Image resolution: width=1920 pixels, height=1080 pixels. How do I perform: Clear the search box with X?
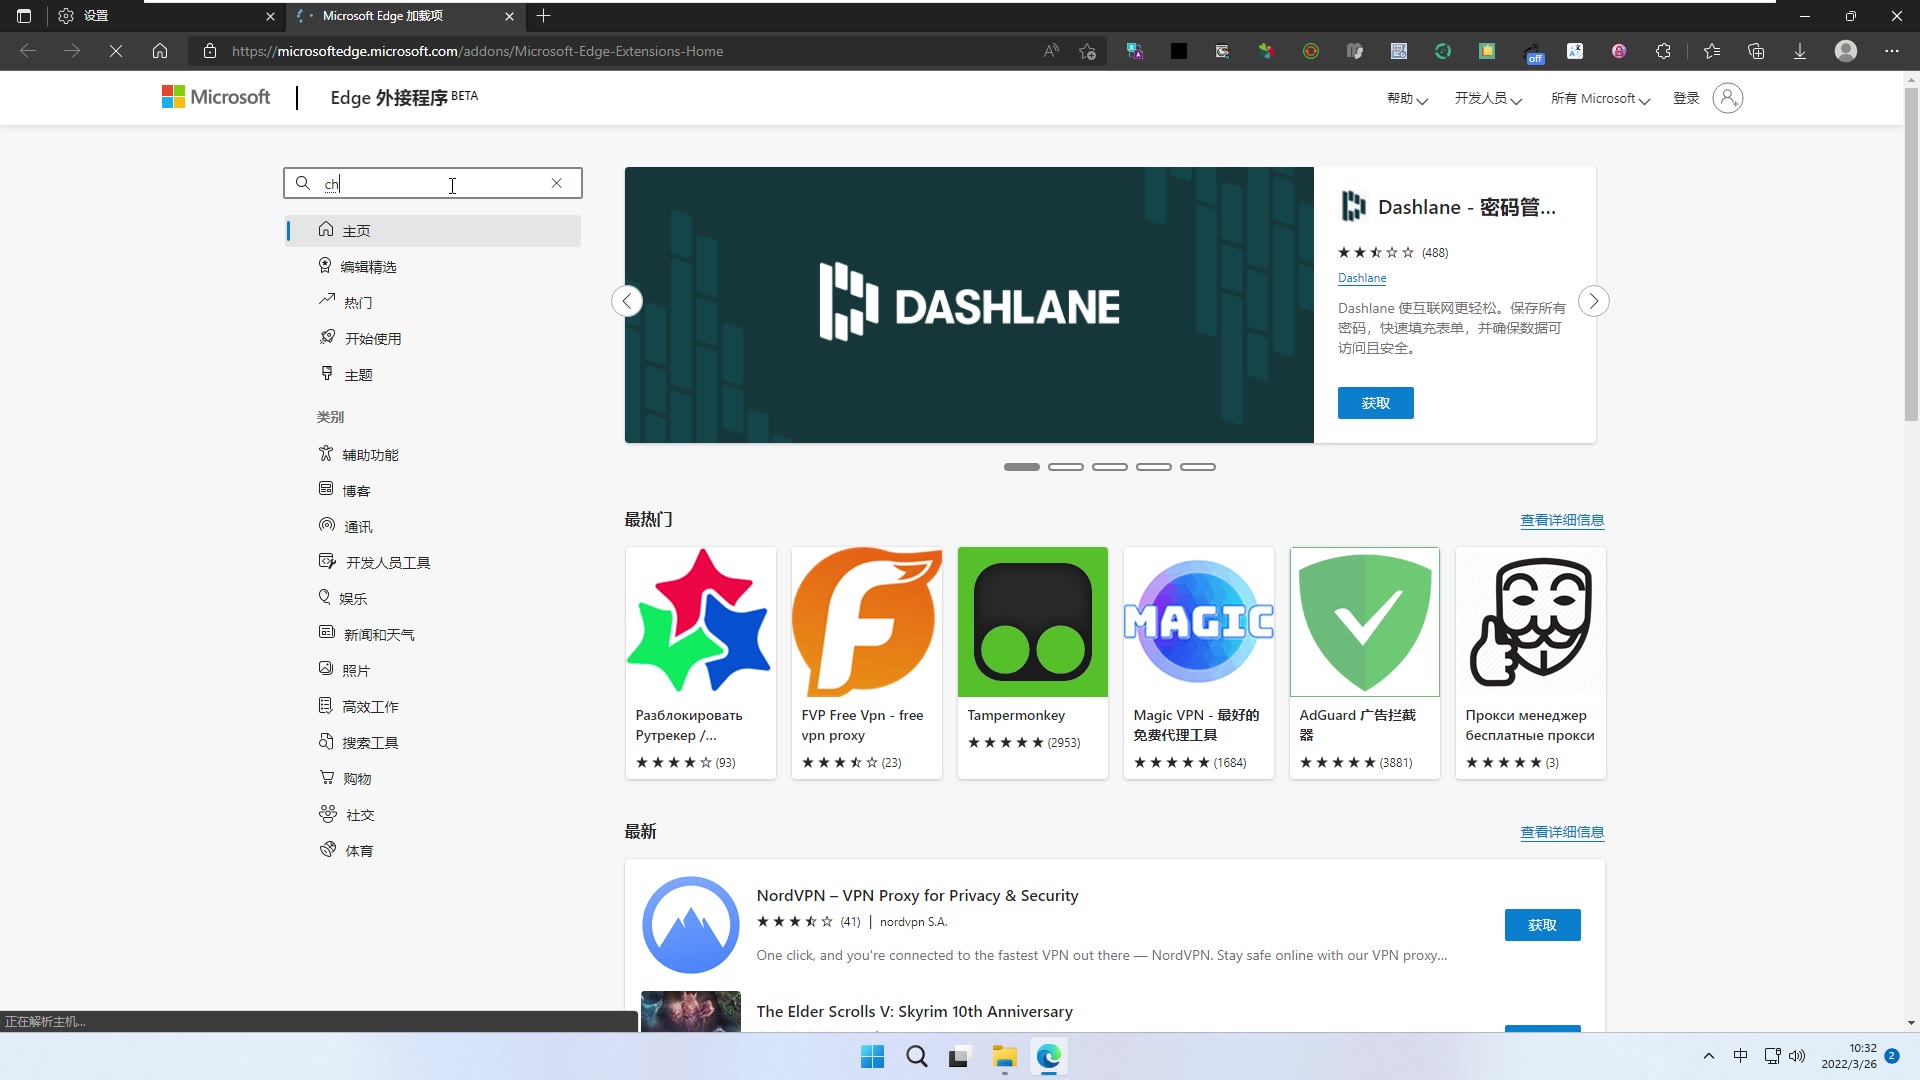pos(557,183)
